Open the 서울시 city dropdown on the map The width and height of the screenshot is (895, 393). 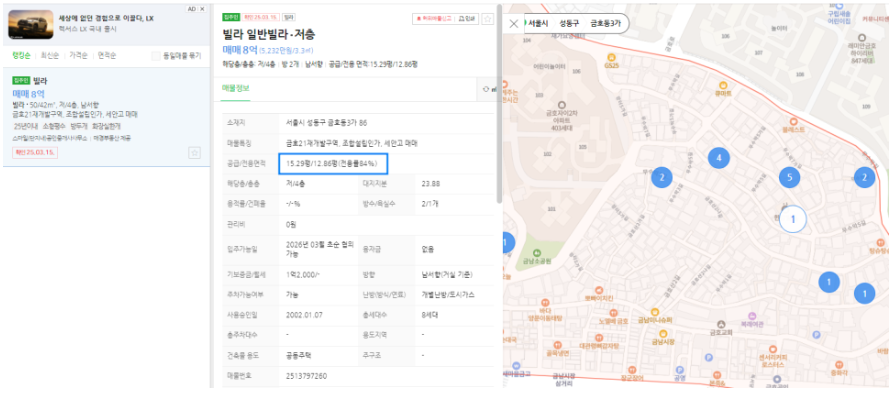[x=537, y=24]
